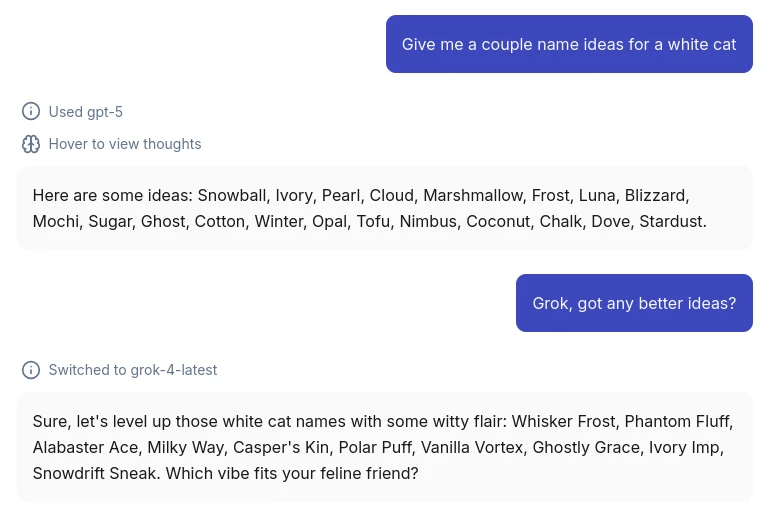Click the reply starting "Here are some ideas"
This screenshot has width=775, height=521.
point(385,208)
